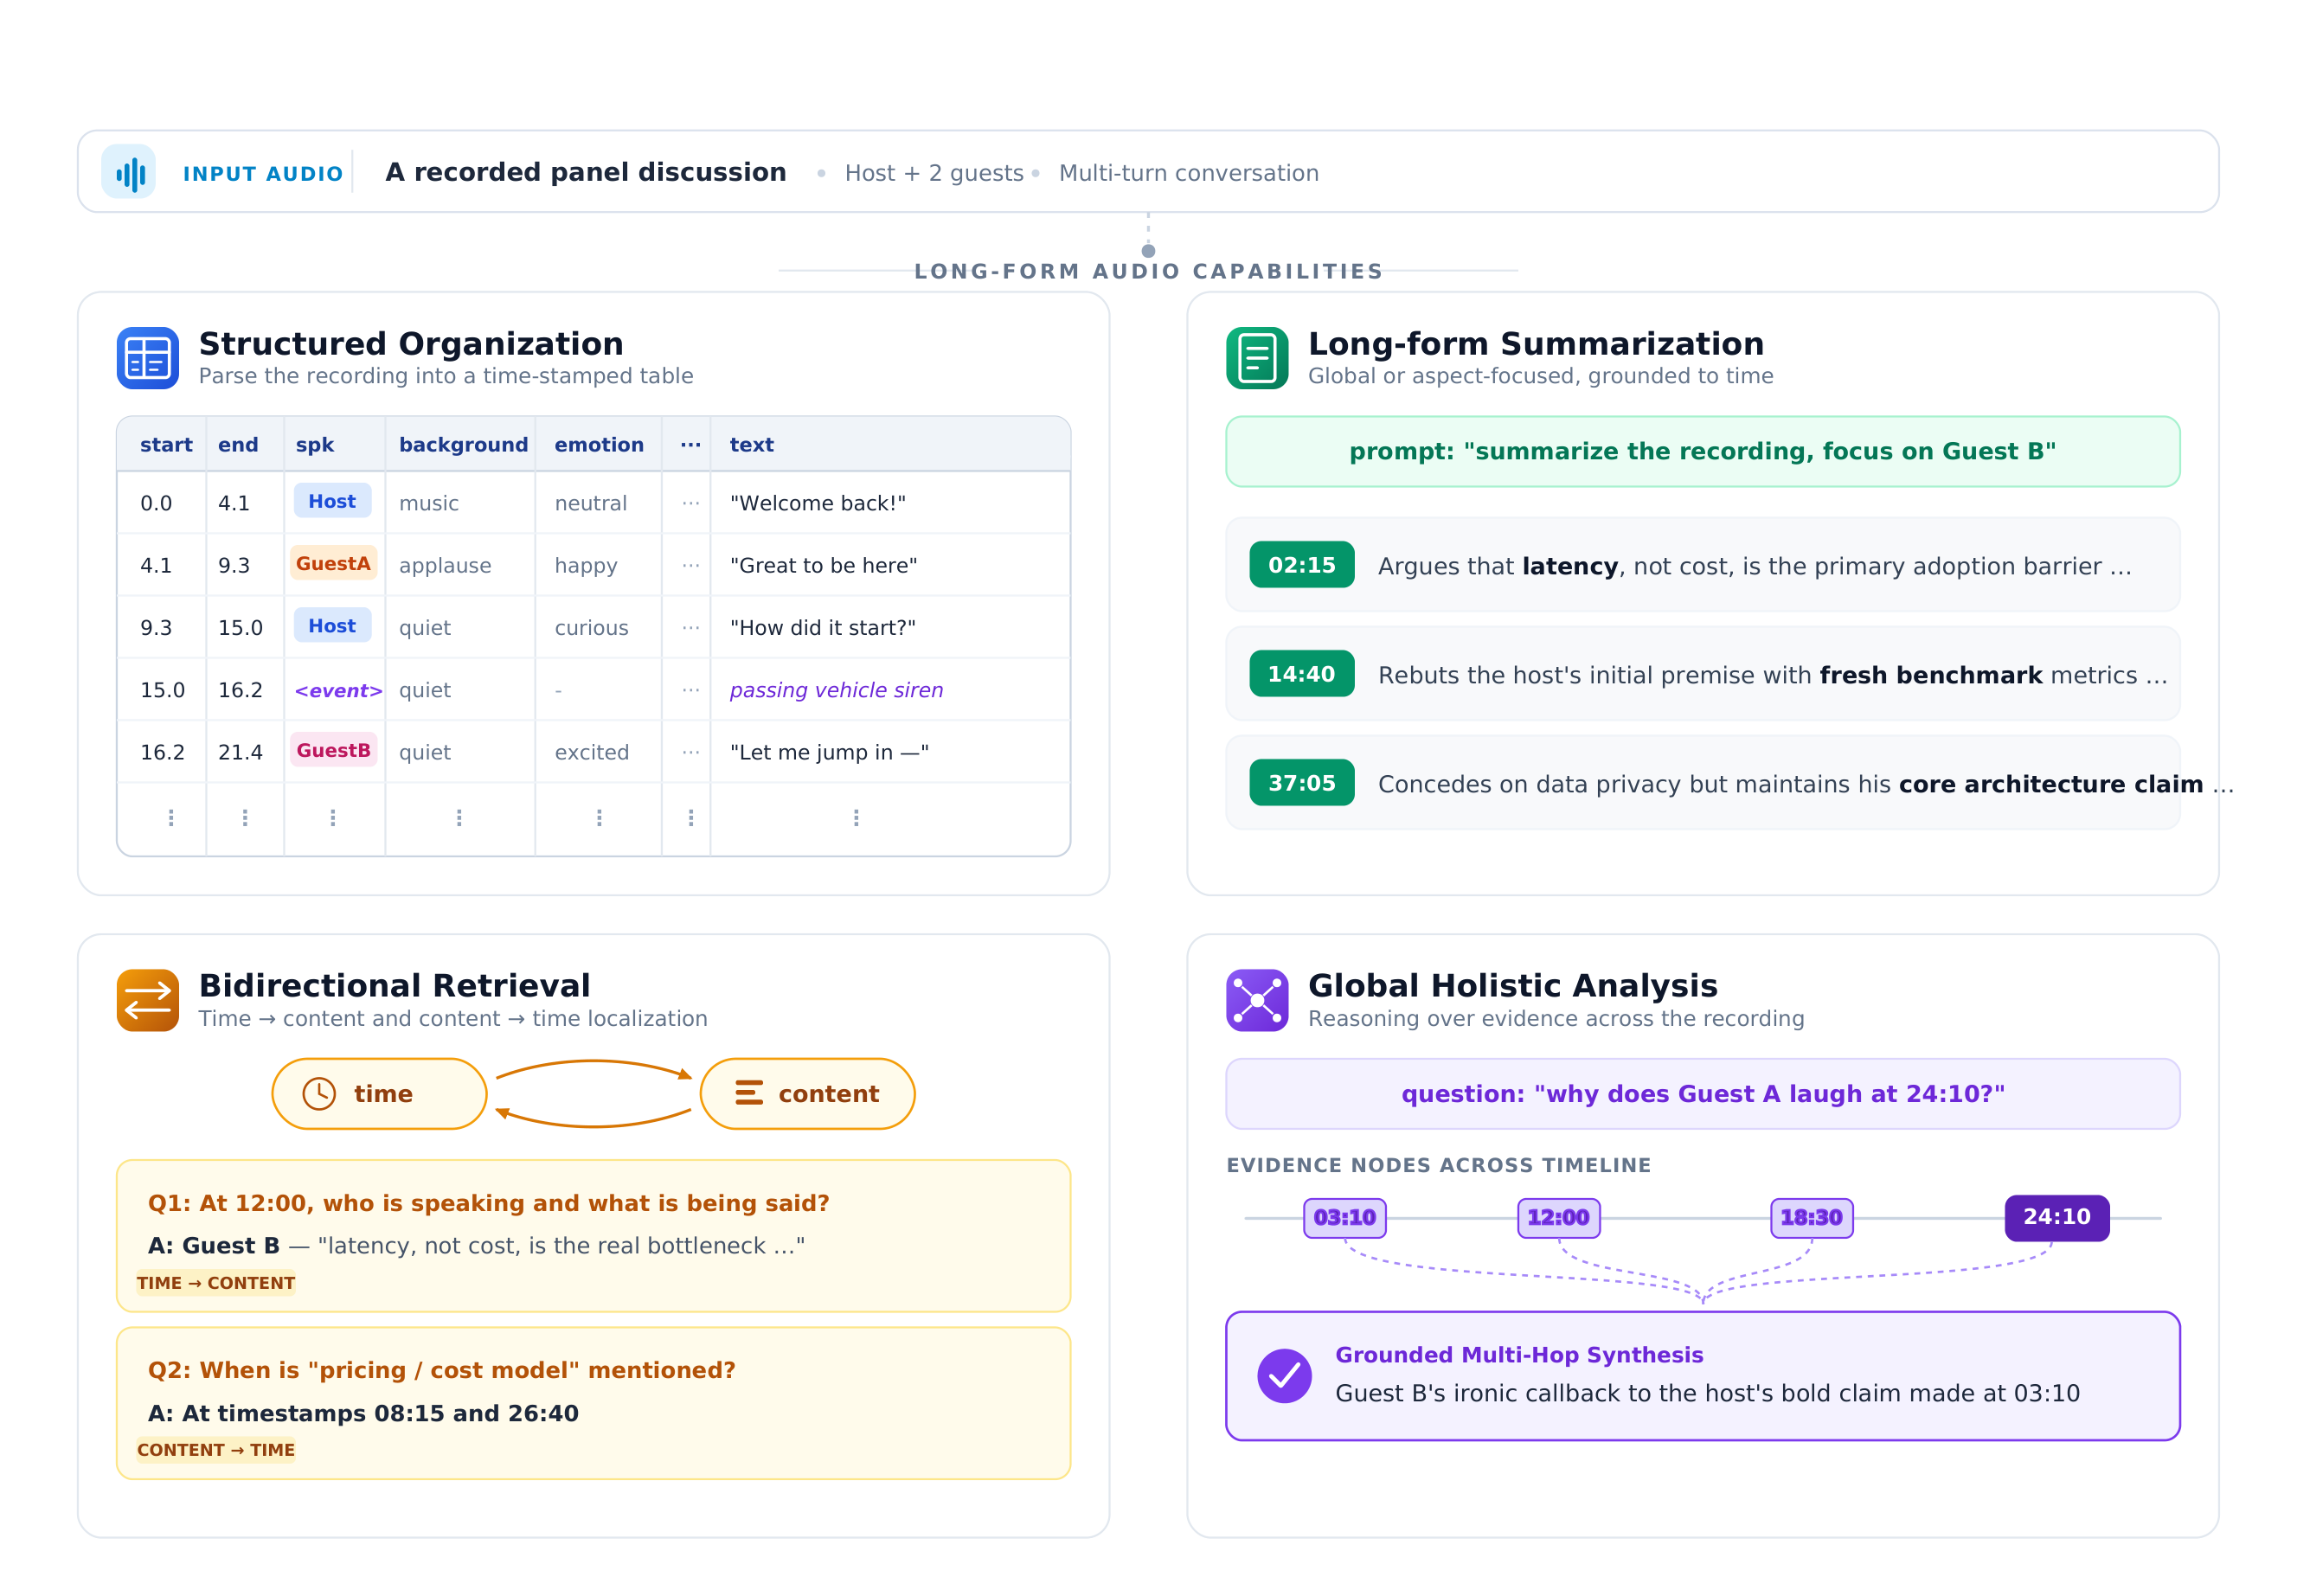Click the purple checkmark circle icon

pos(1284,1376)
